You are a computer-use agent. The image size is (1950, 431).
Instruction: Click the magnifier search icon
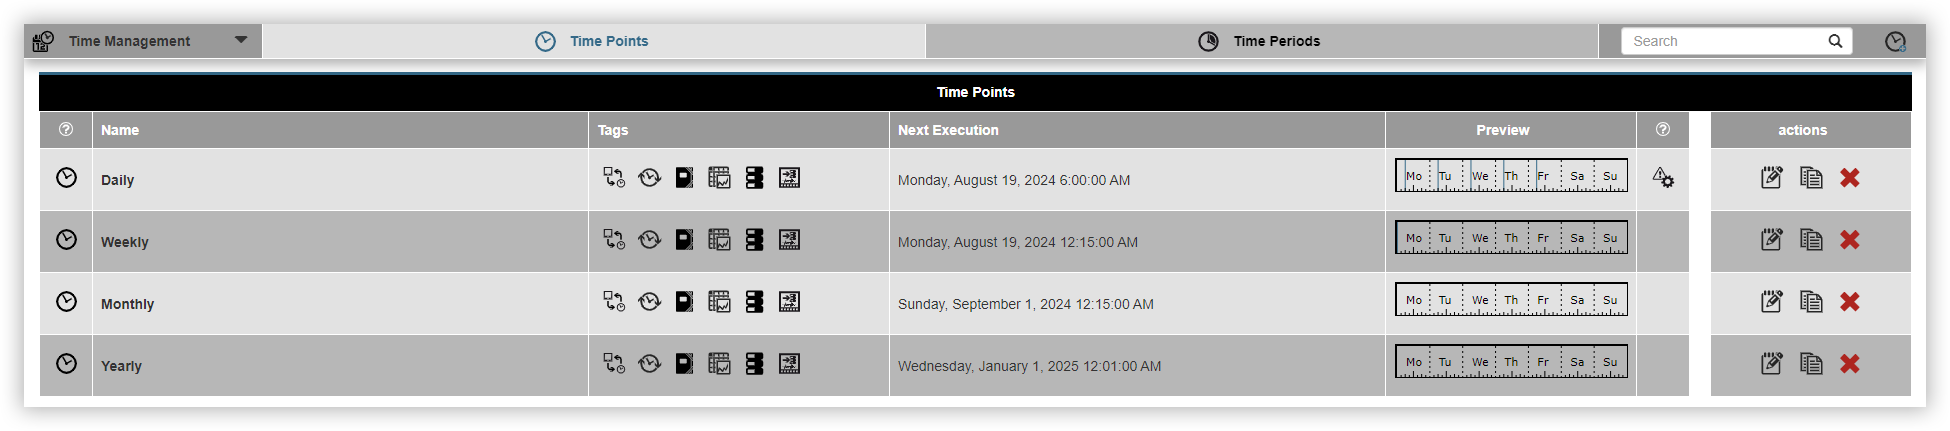[x=1835, y=41]
